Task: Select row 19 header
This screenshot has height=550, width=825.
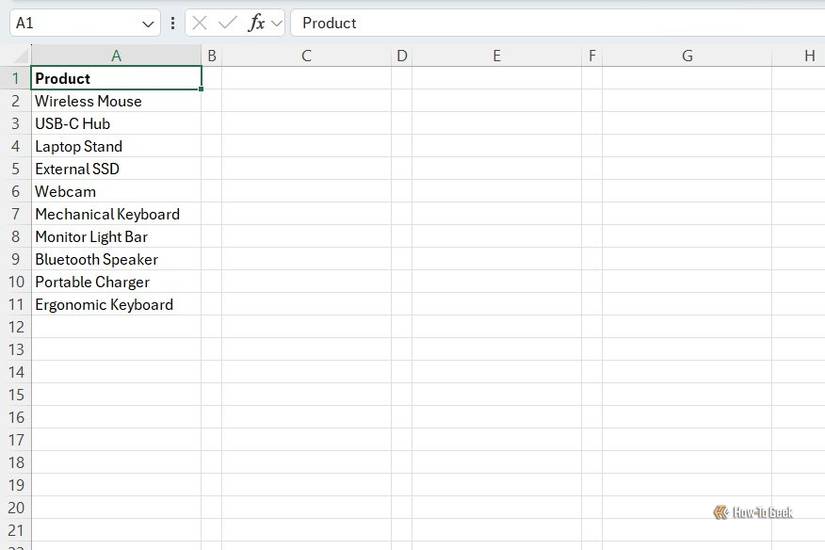Action: point(16,485)
